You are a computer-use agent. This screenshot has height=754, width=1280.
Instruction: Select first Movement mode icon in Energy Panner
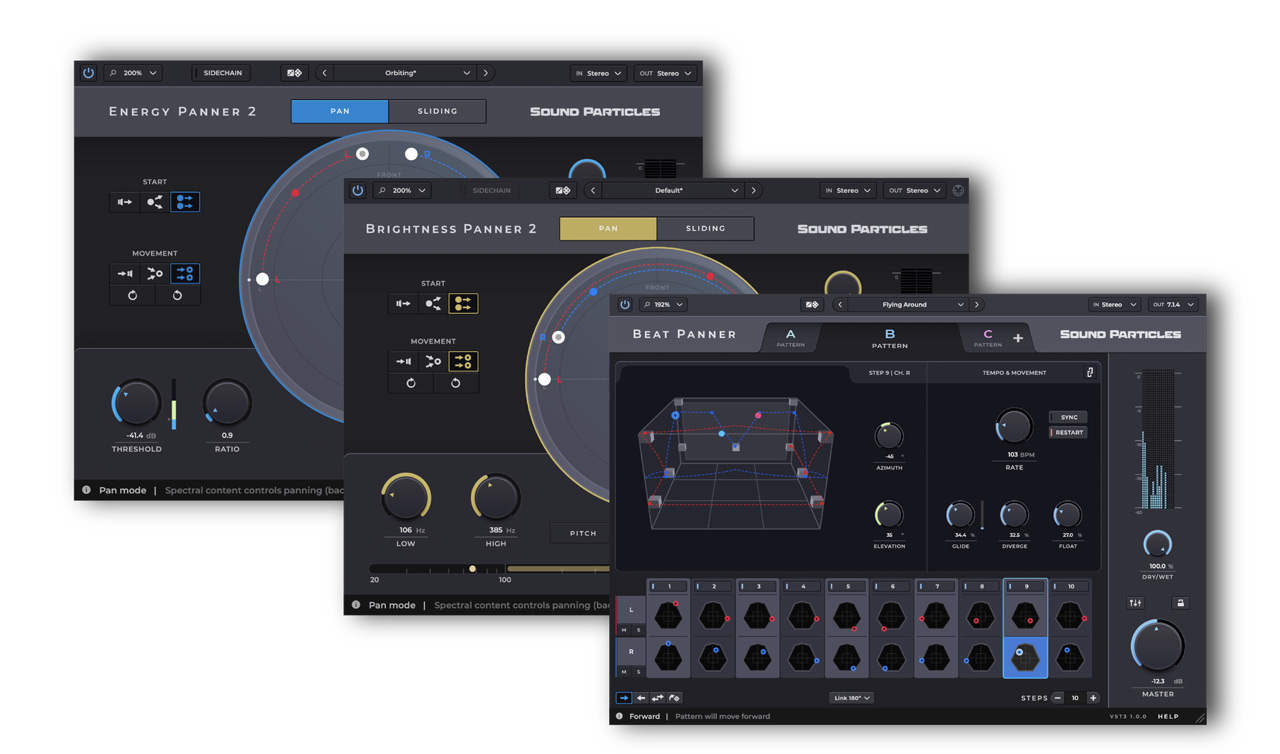click(x=124, y=273)
